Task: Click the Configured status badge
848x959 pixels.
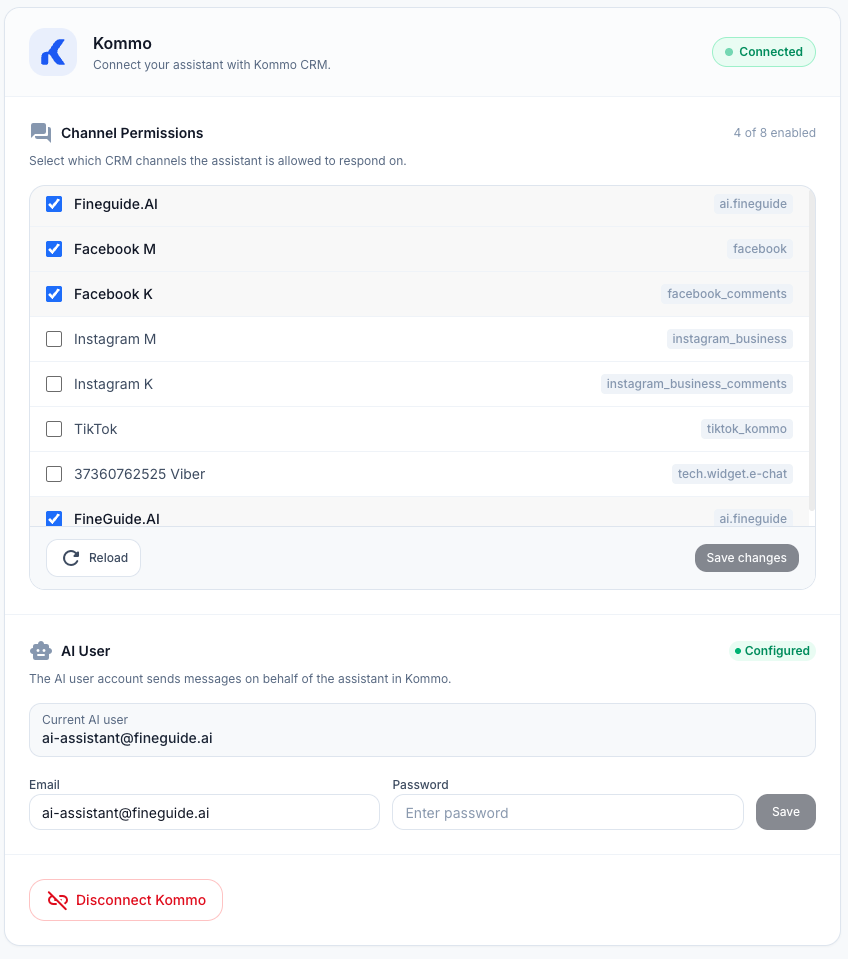Action: 772,651
